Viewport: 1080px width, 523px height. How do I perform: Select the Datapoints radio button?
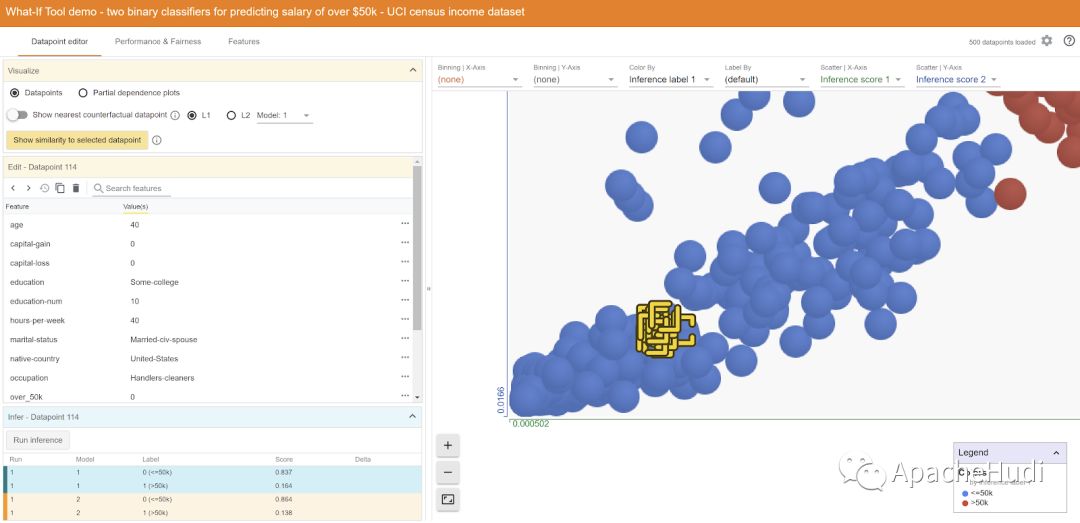pyautogui.click(x=14, y=92)
